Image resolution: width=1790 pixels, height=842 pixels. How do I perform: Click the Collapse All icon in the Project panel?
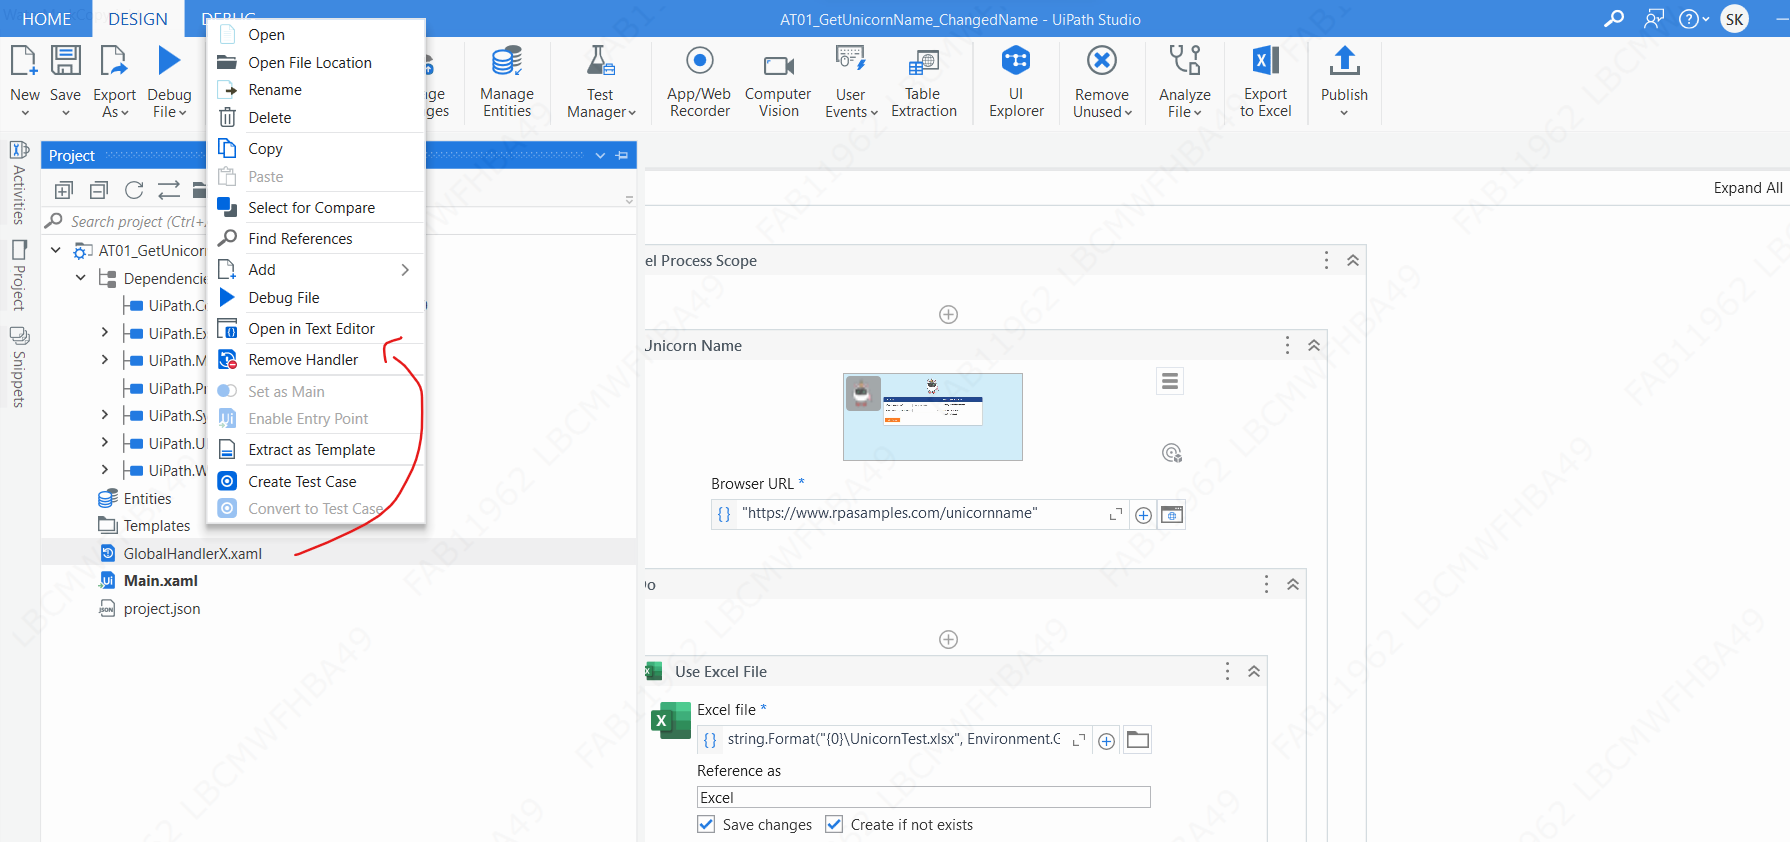coord(99,190)
